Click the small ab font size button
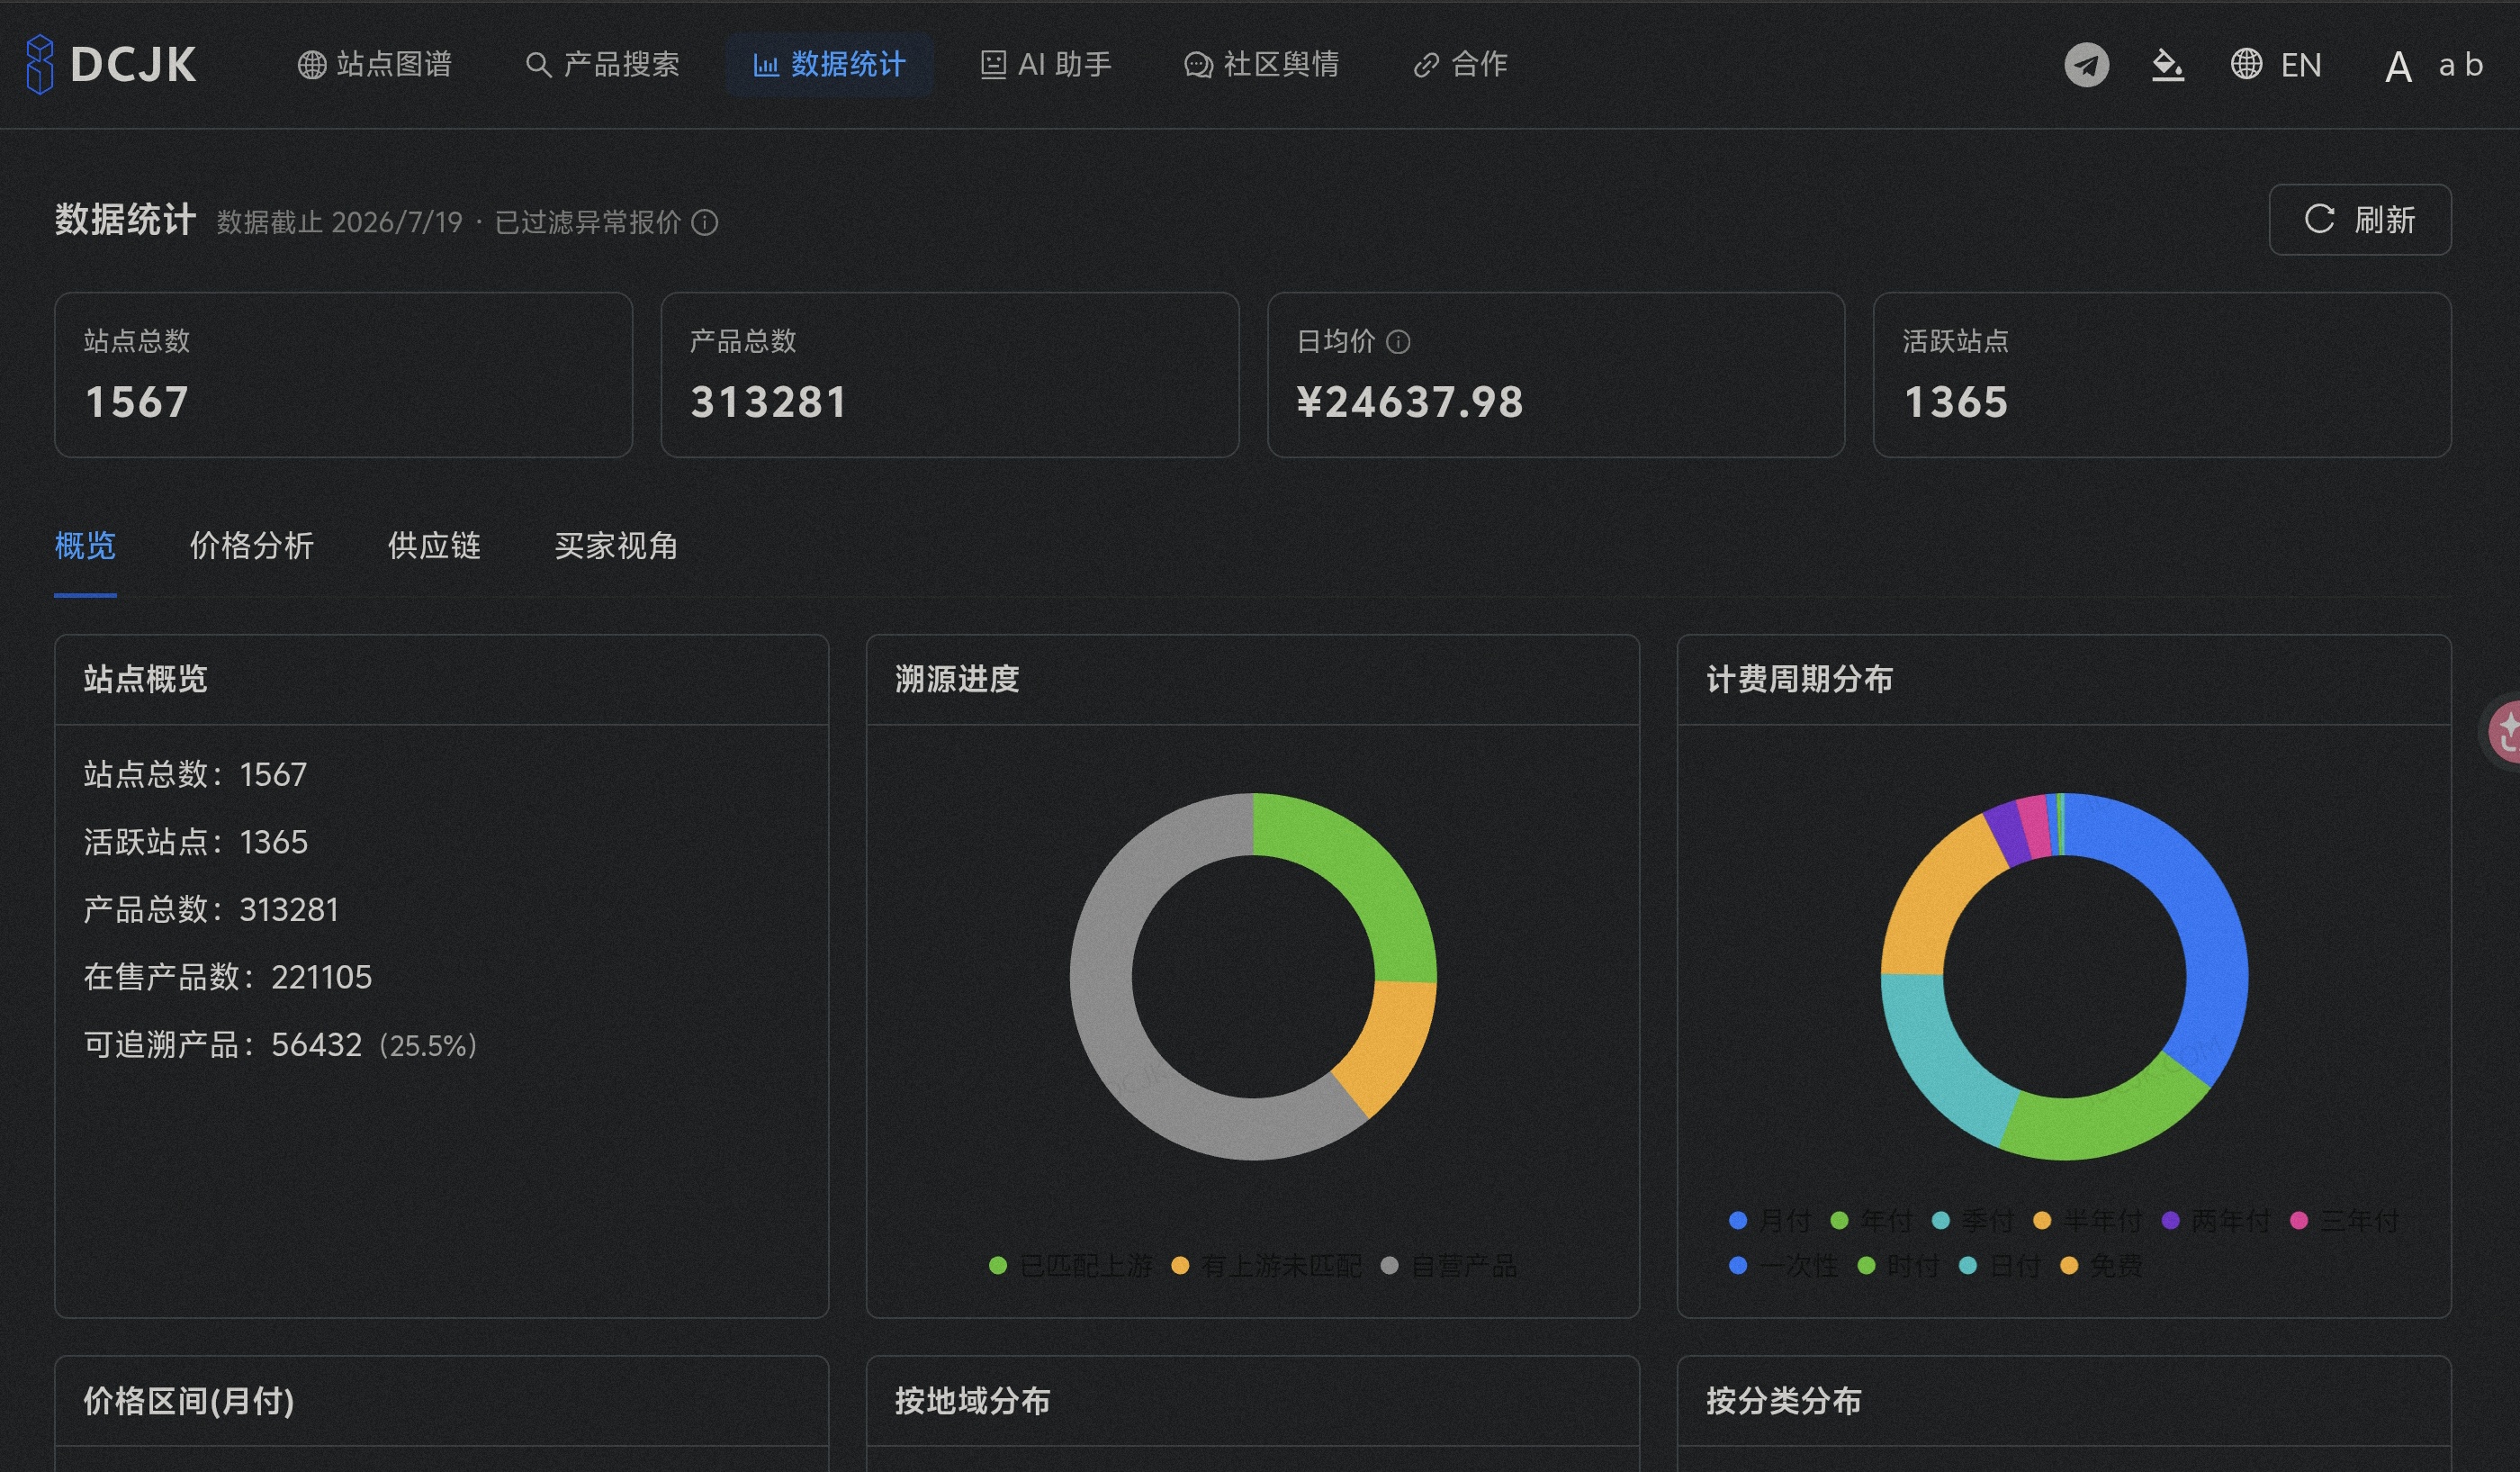The image size is (2520, 1472). click(x=2460, y=65)
